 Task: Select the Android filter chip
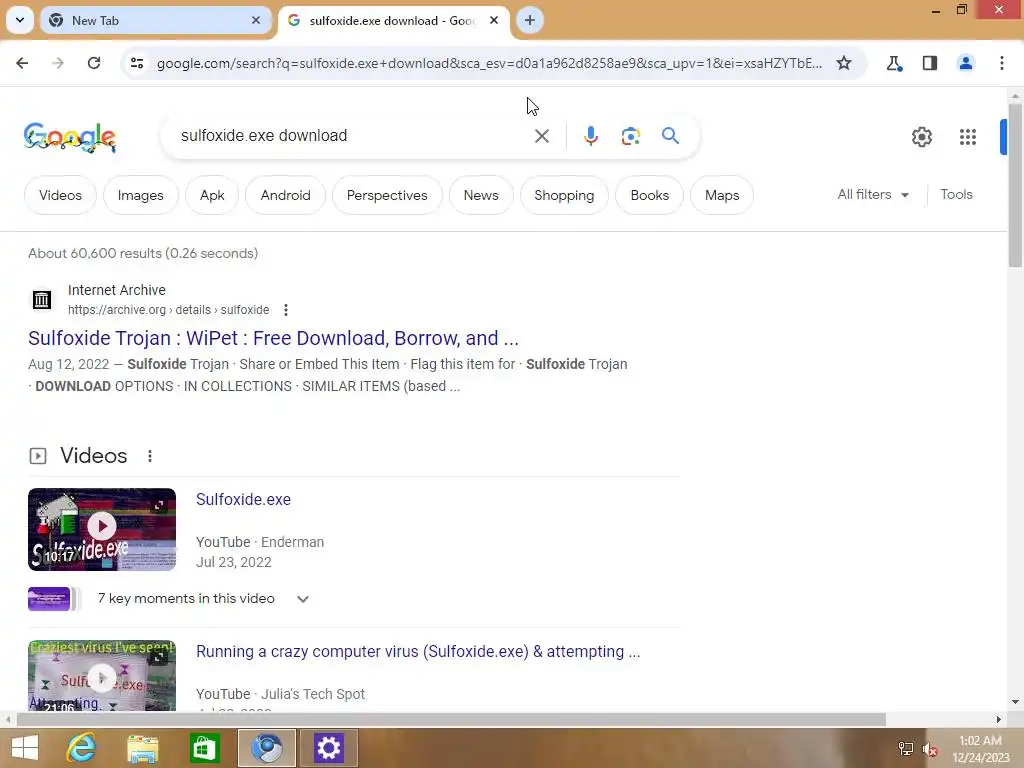coord(285,195)
